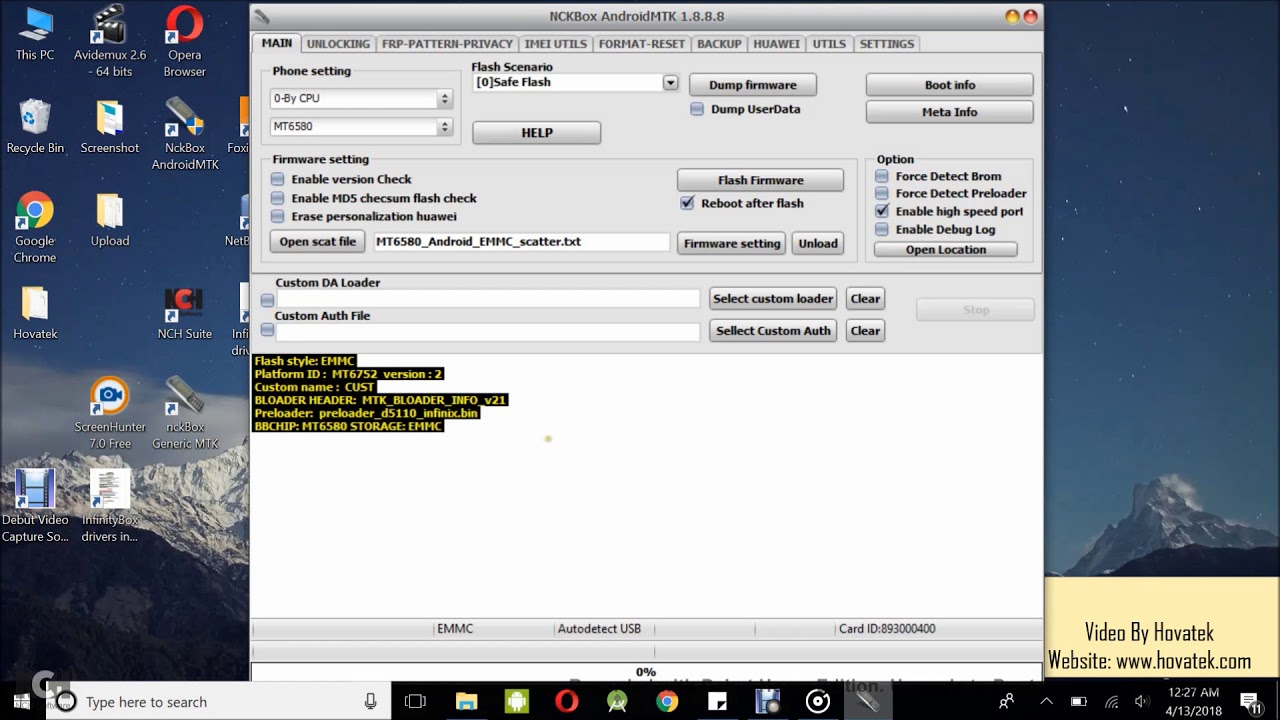This screenshot has width=1280, height=720.
Task: Unload the scatter file with Unload
Action: 818,243
